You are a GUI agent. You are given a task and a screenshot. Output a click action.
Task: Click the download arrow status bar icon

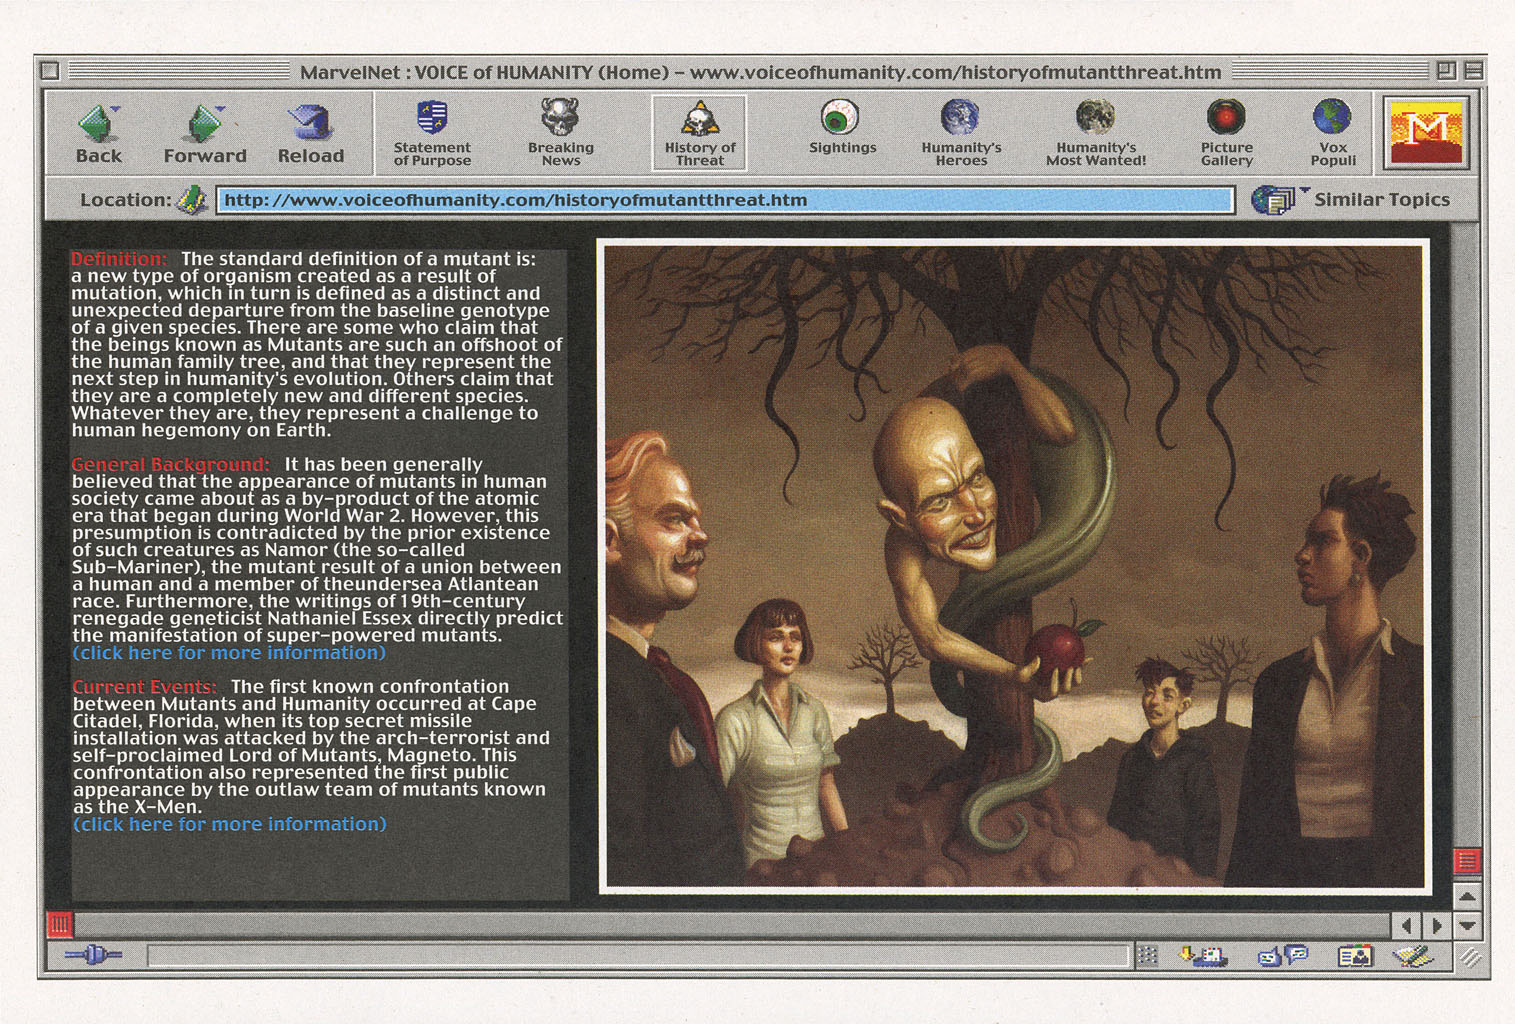point(1203,956)
